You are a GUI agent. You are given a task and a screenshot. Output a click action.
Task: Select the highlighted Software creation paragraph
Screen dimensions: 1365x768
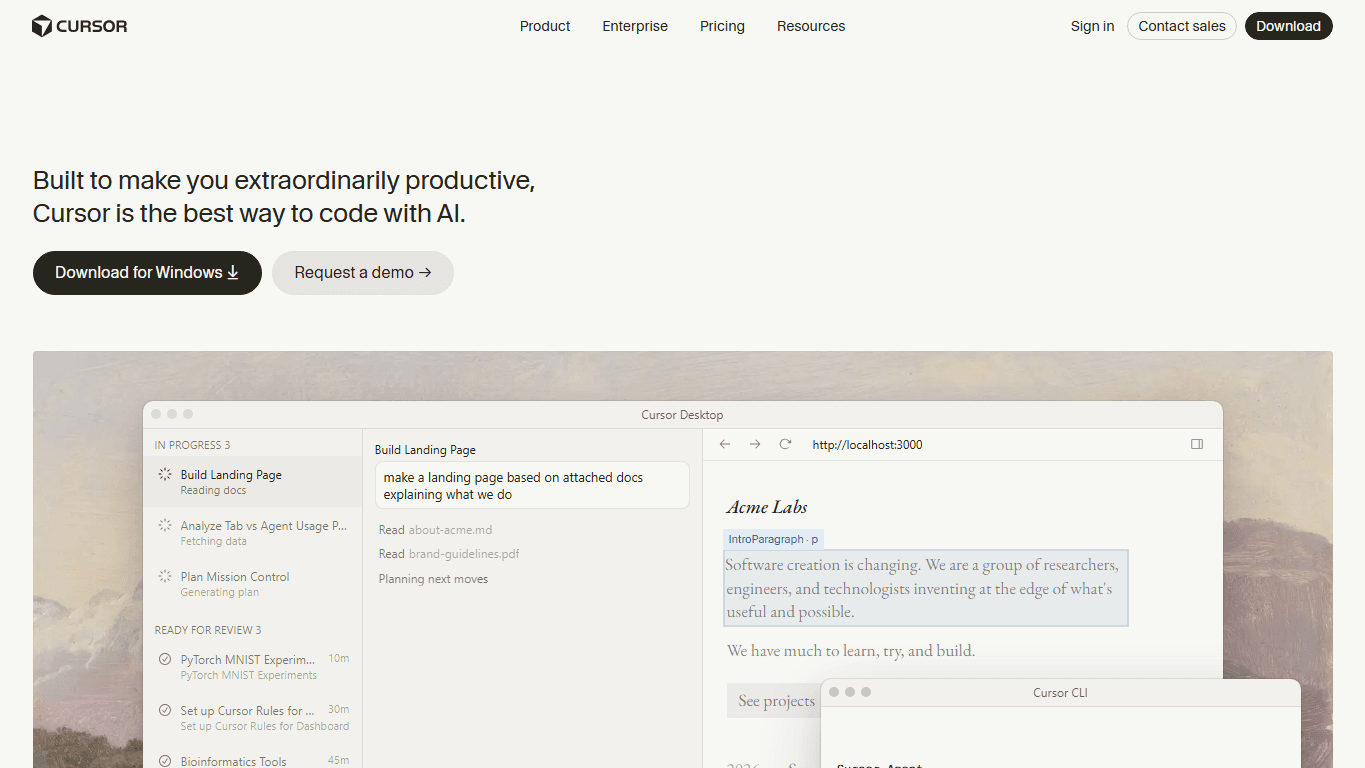(926, 588)
